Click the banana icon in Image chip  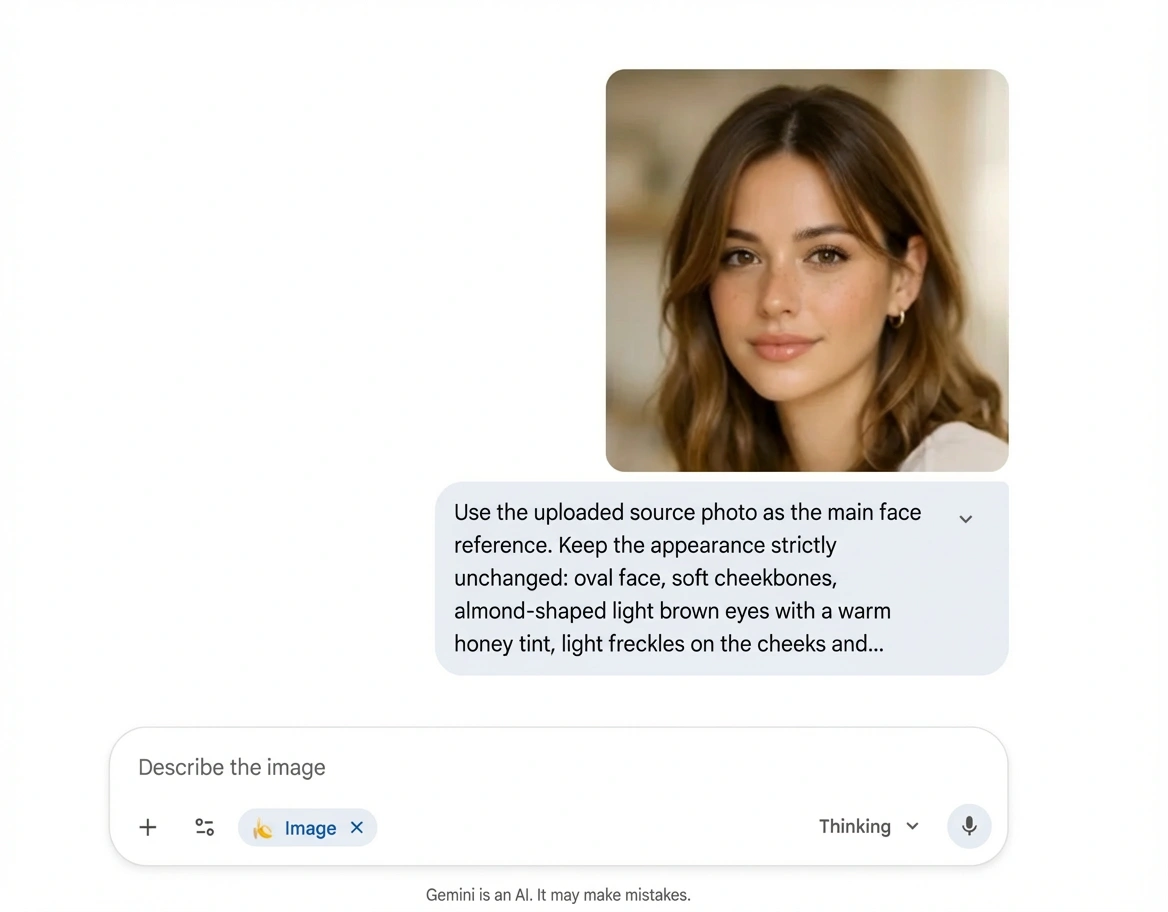pos(263,828)
